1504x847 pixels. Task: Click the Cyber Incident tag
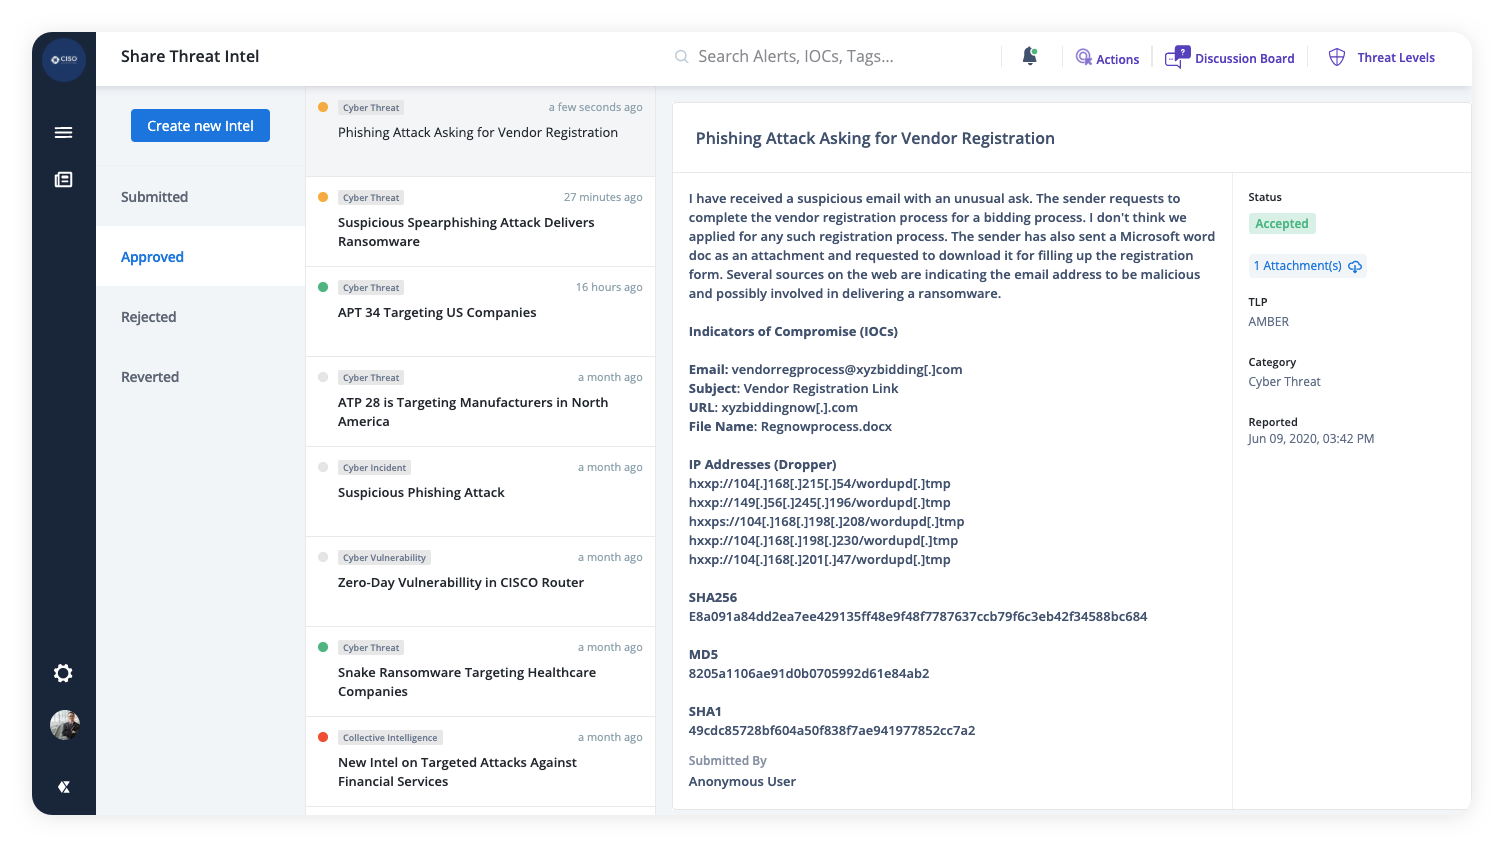(374, 468)
